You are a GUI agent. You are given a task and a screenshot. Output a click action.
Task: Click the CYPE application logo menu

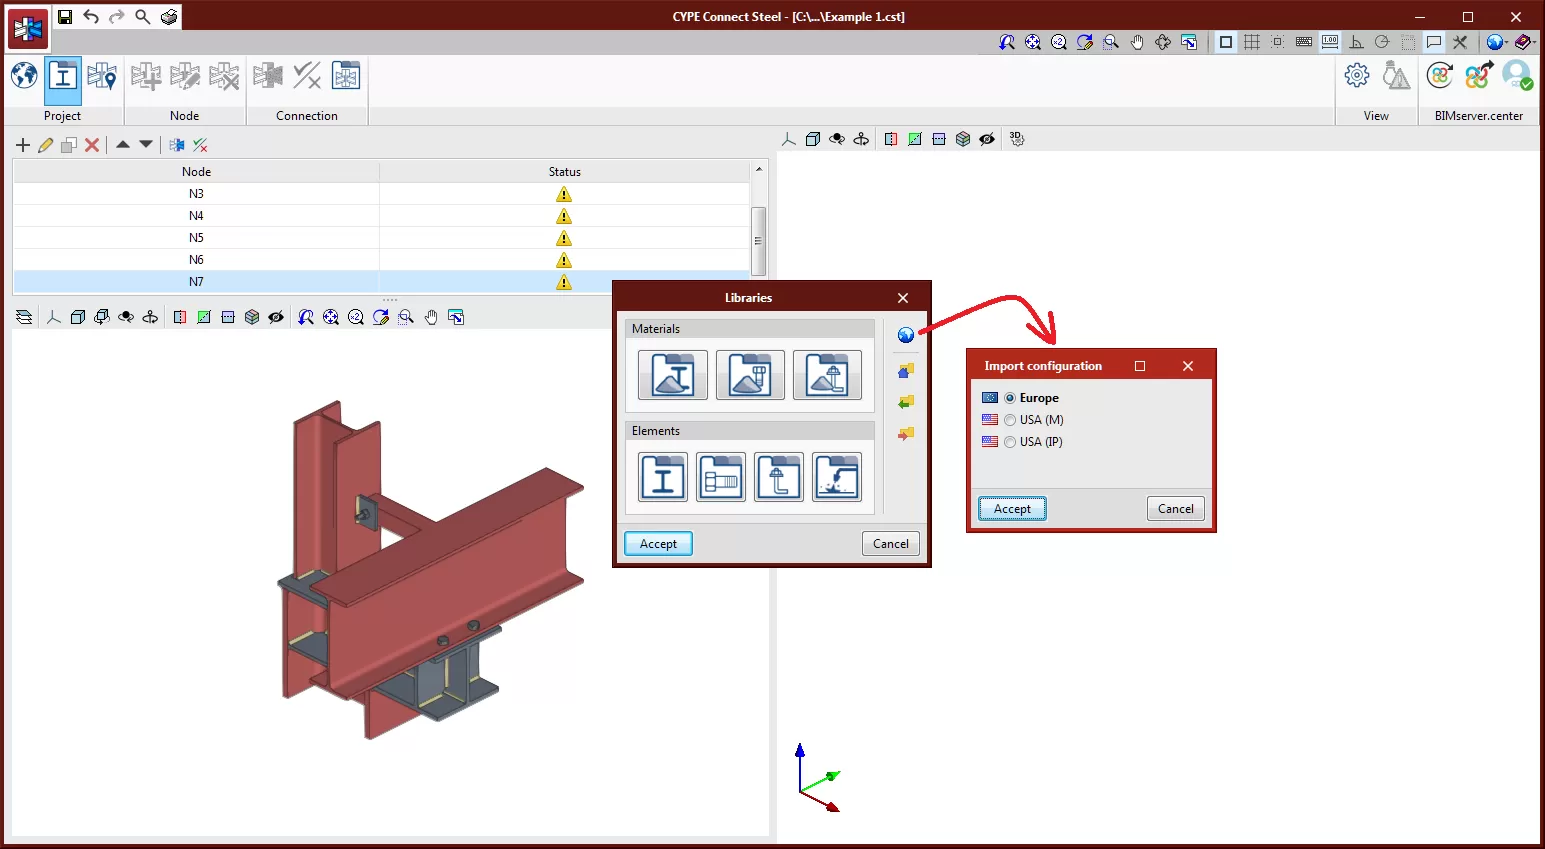pos(28,30)
